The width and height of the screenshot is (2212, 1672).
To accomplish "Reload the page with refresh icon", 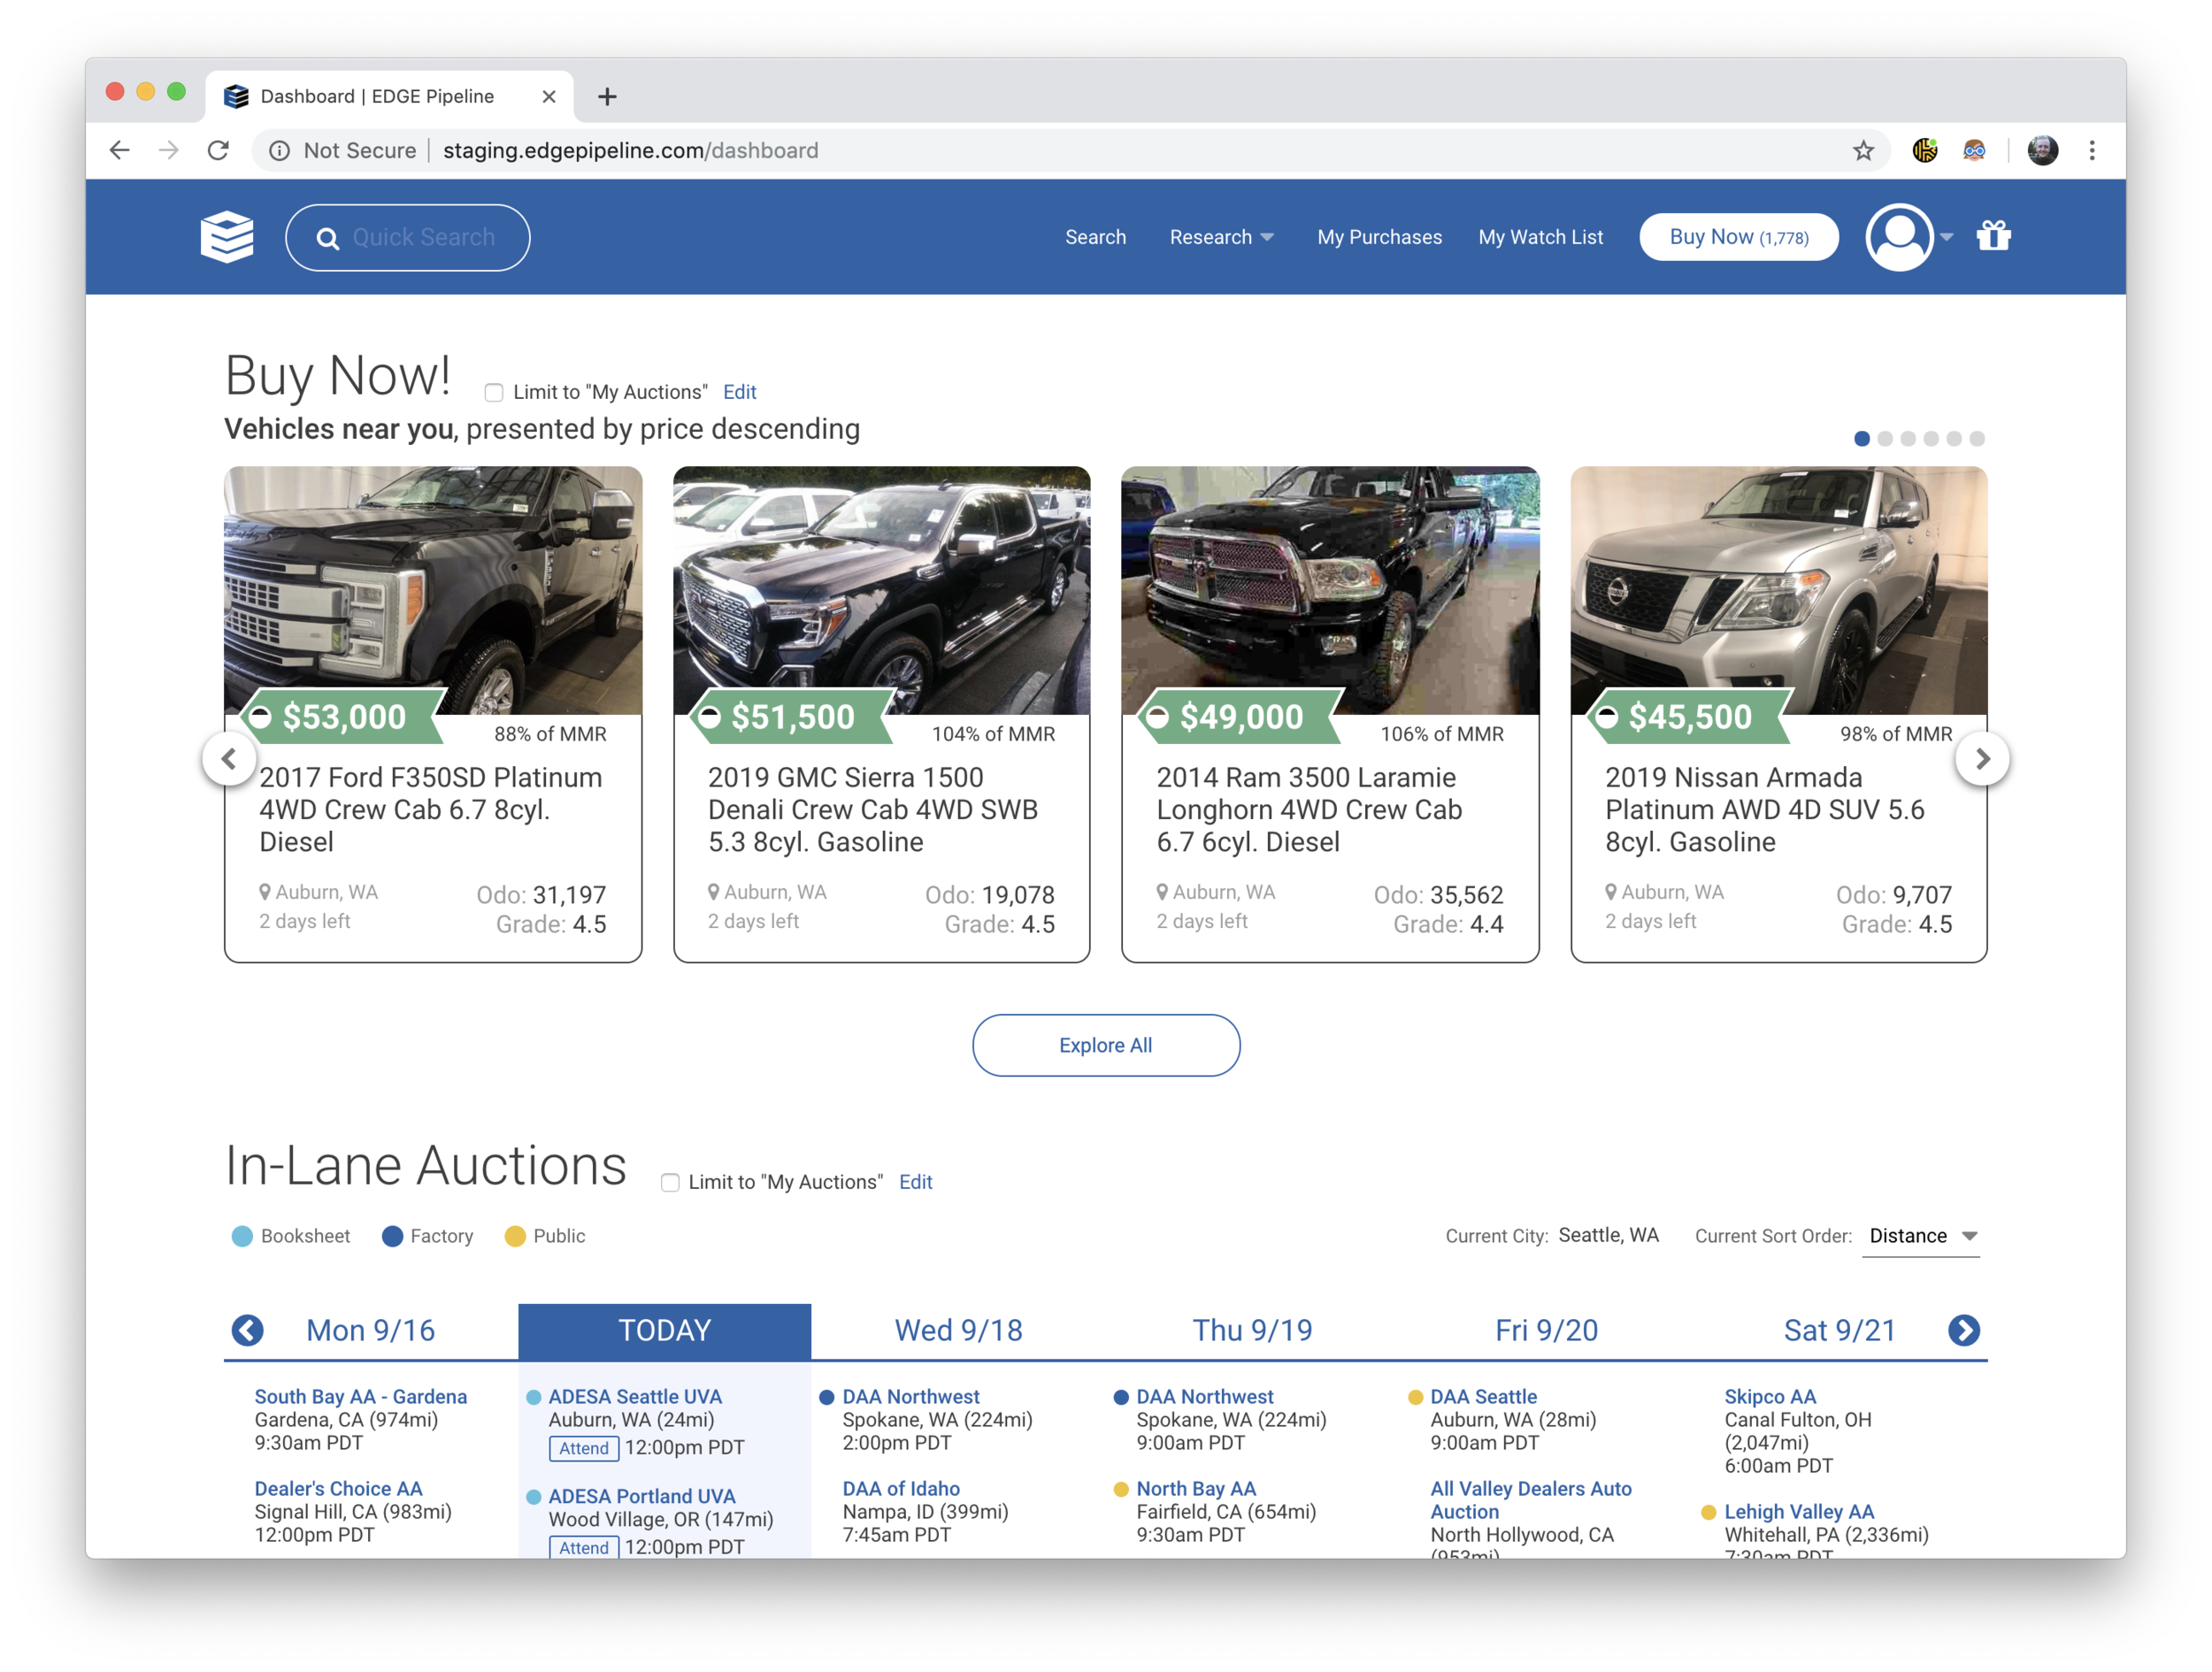I will click(x=218, y=150).
